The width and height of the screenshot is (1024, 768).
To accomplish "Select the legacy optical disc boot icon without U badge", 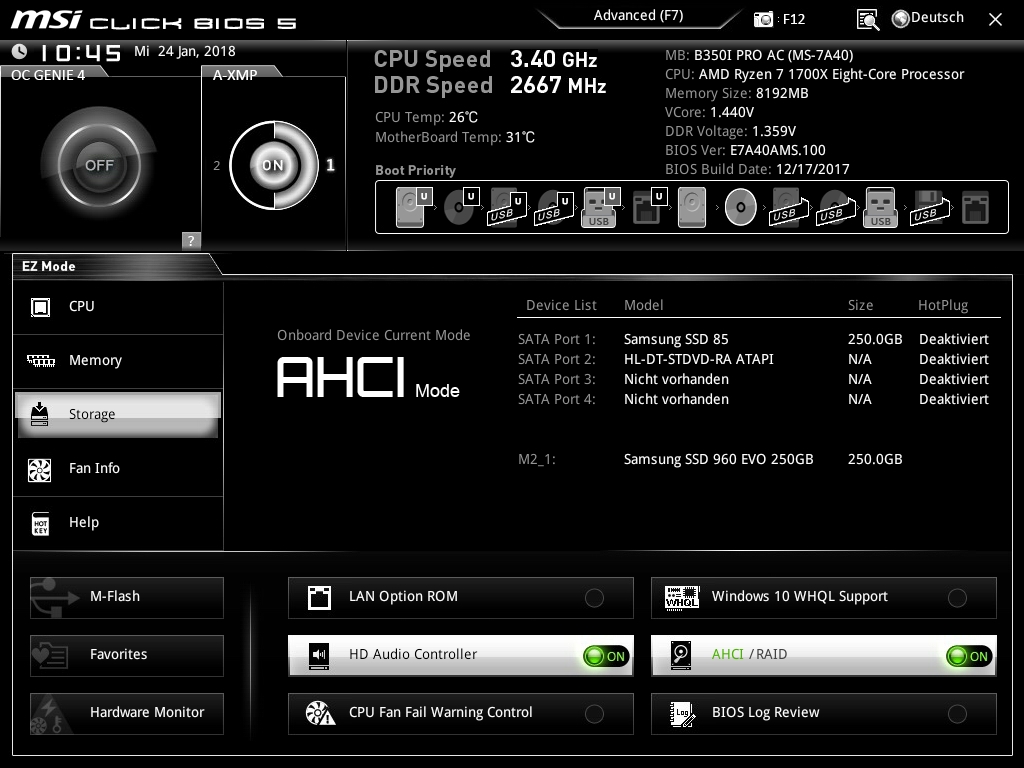I will click(741, 207).
